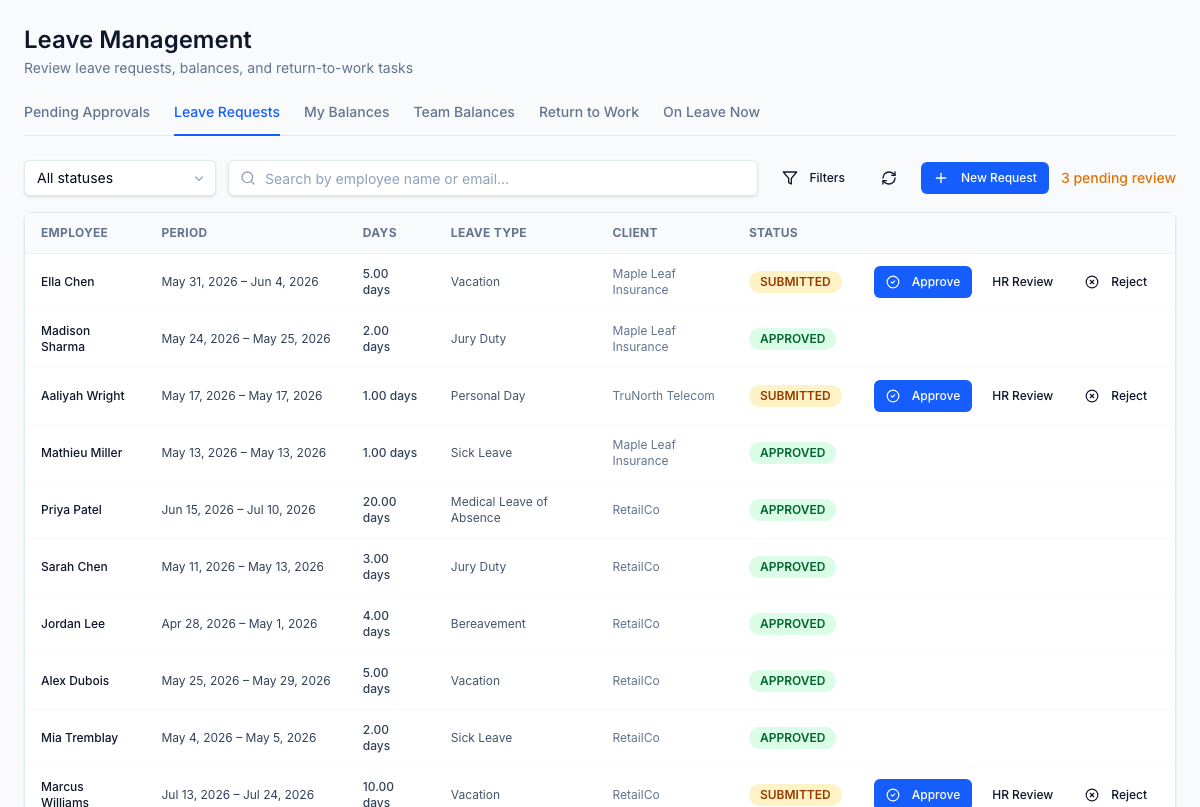Image resolution: width=1200 pixels, height=807 pixels.
Task: Click employee name Jordan Lee
Action: tap(73, 624)
